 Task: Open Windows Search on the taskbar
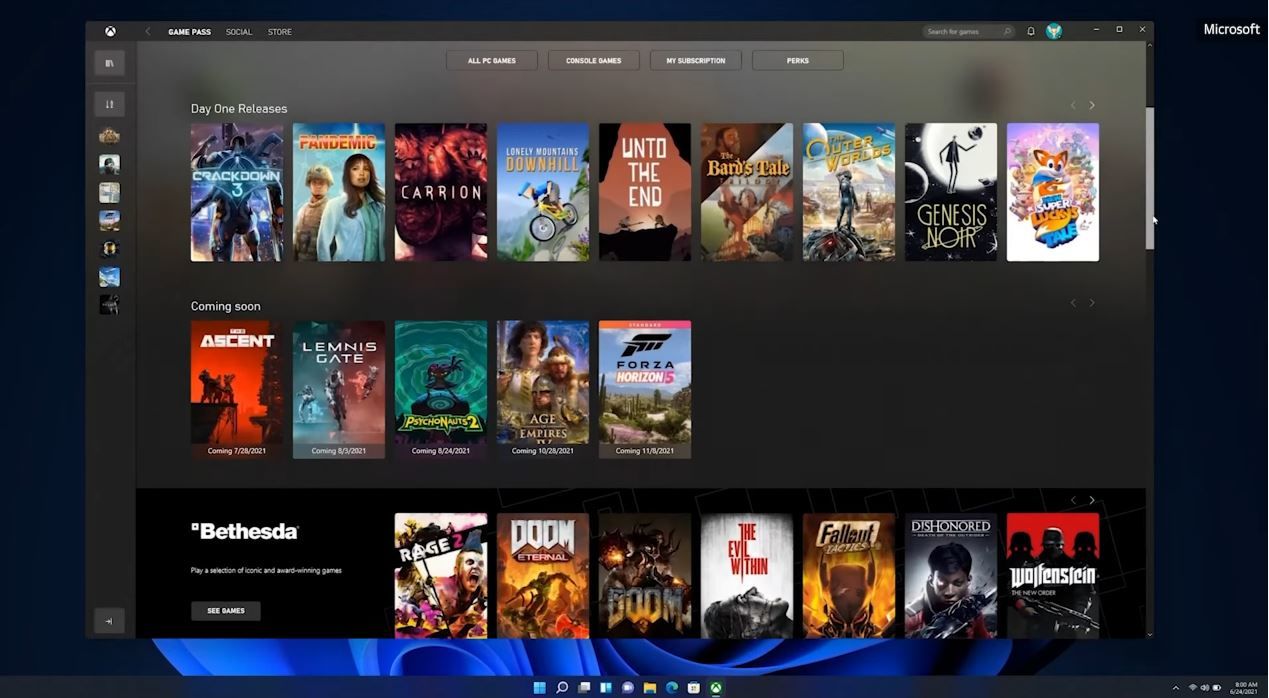pos(562,688)
